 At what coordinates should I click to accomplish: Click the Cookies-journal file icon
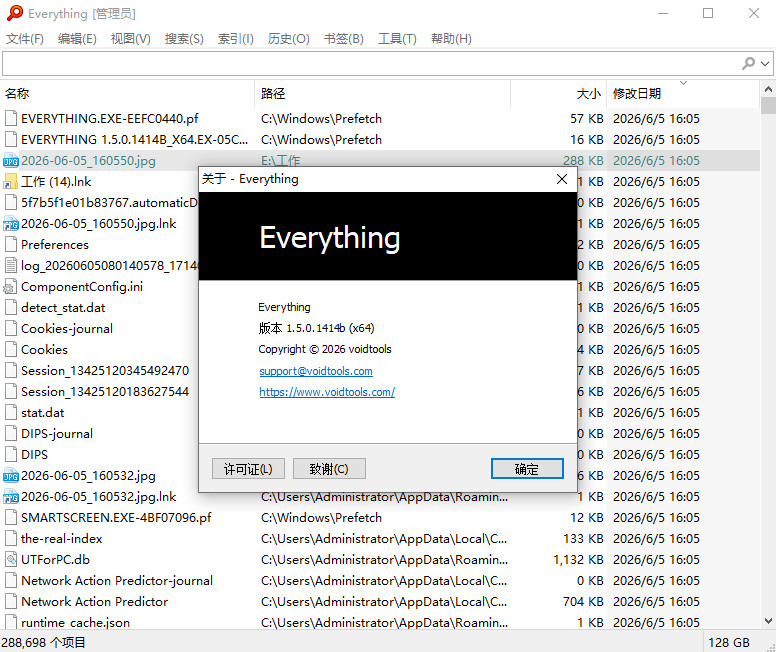[x=10, y=328]
